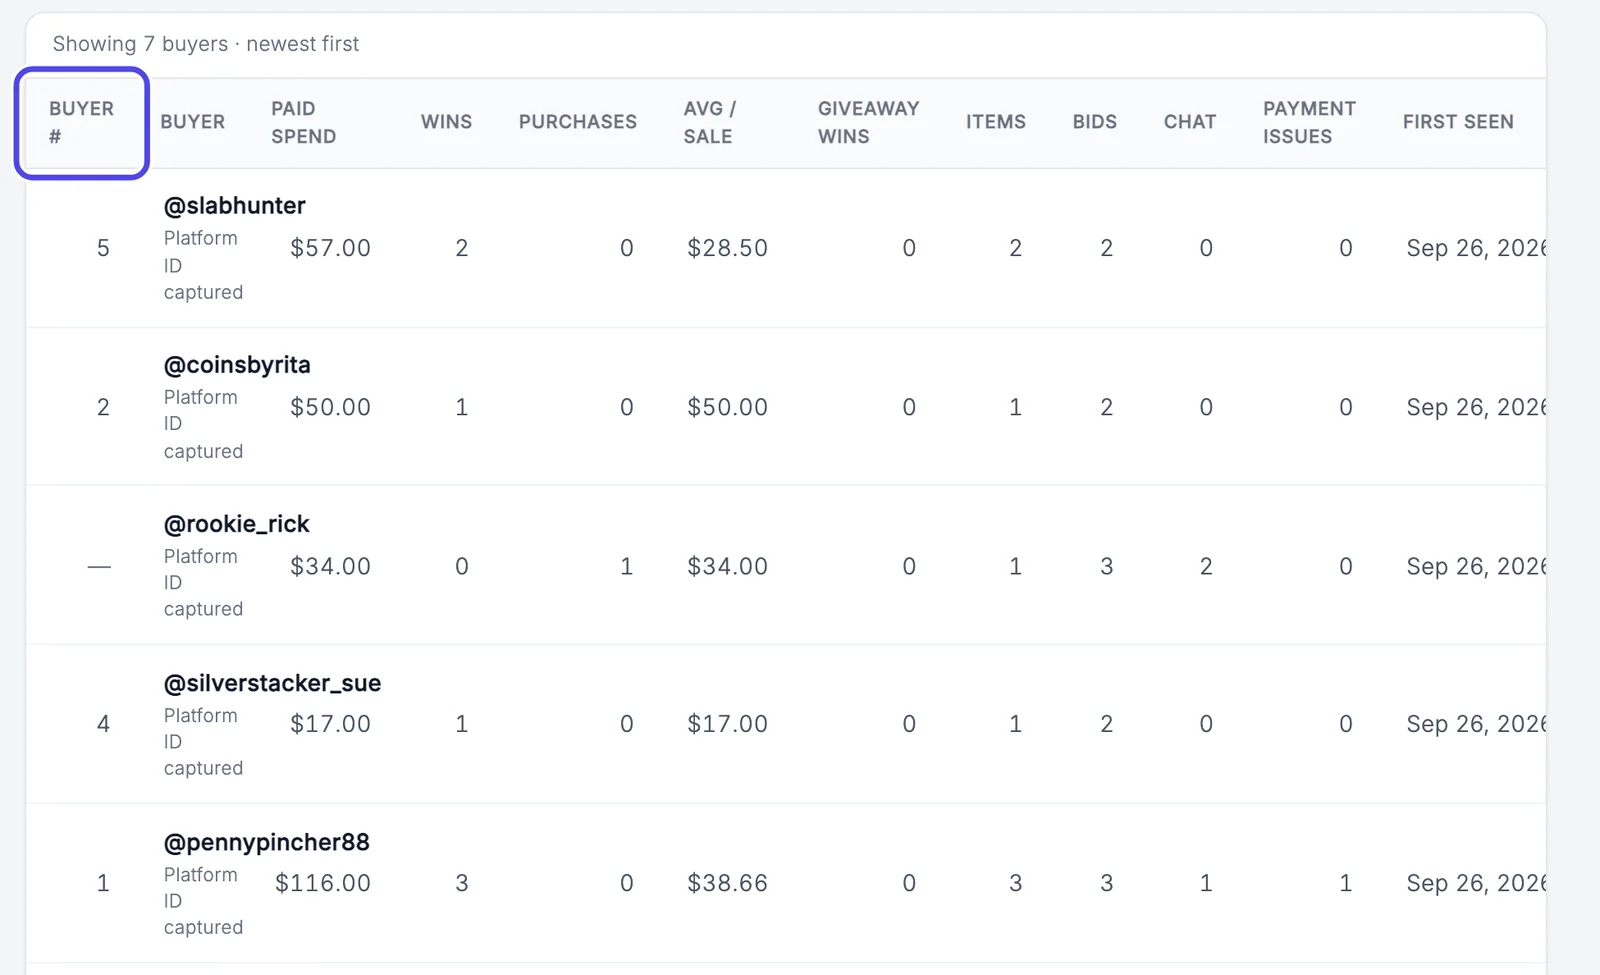Open buyer @rookie_rick
Screen dimensions: 1600x975
[237, 524]
